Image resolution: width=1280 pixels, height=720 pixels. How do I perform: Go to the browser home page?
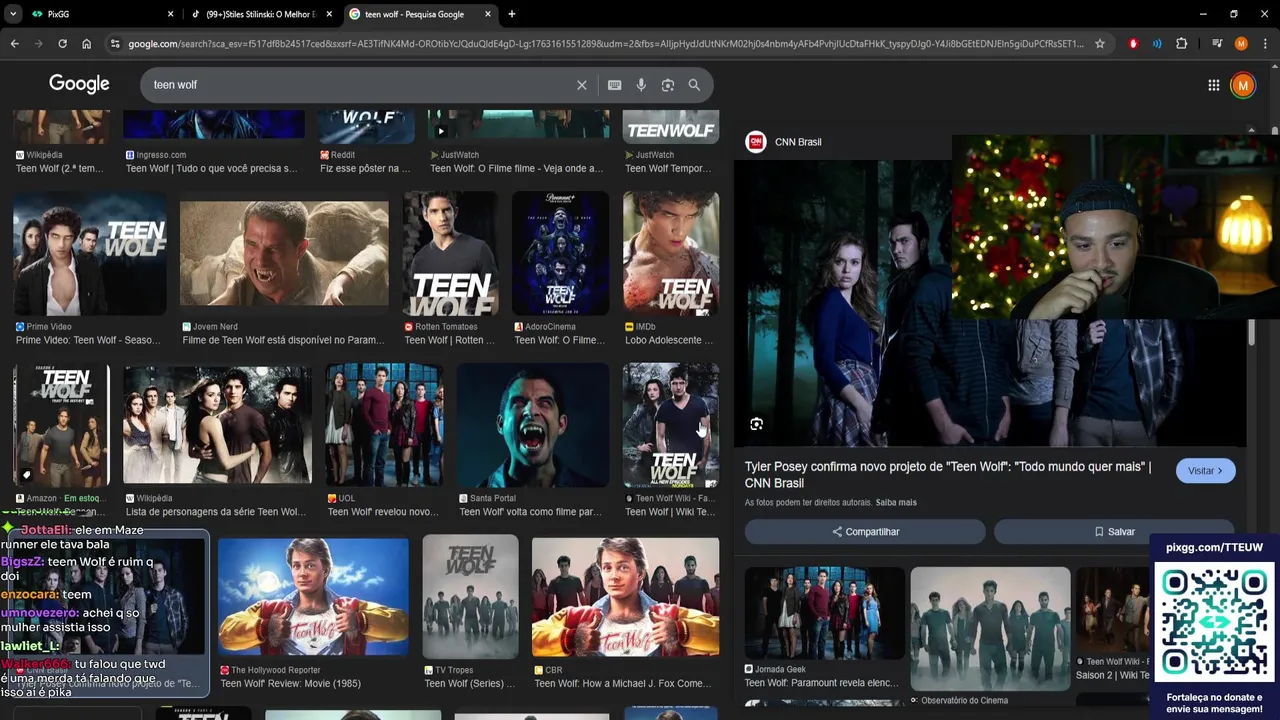click(86, 44)
